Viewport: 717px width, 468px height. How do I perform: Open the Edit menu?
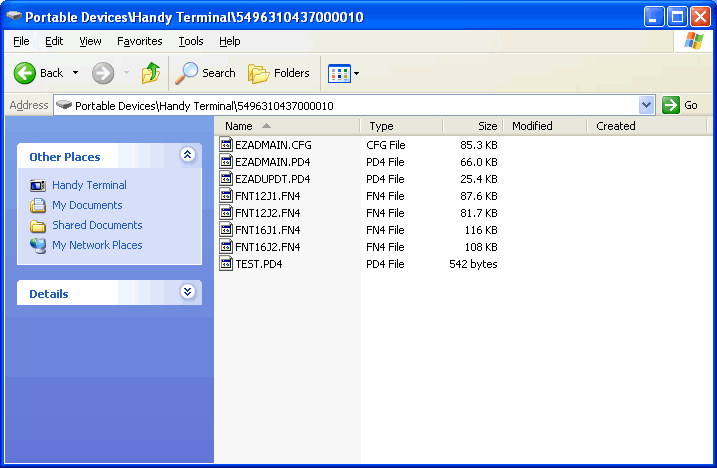click(x=54, y=41)
